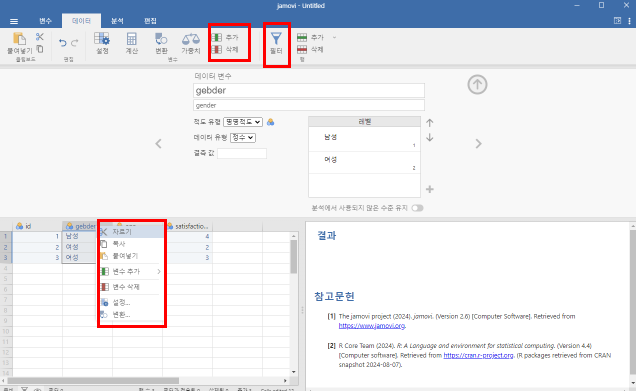This screenshot has width=636, height=391.
Task: Choose 설정... in the context menu
Action: [131, 303]
